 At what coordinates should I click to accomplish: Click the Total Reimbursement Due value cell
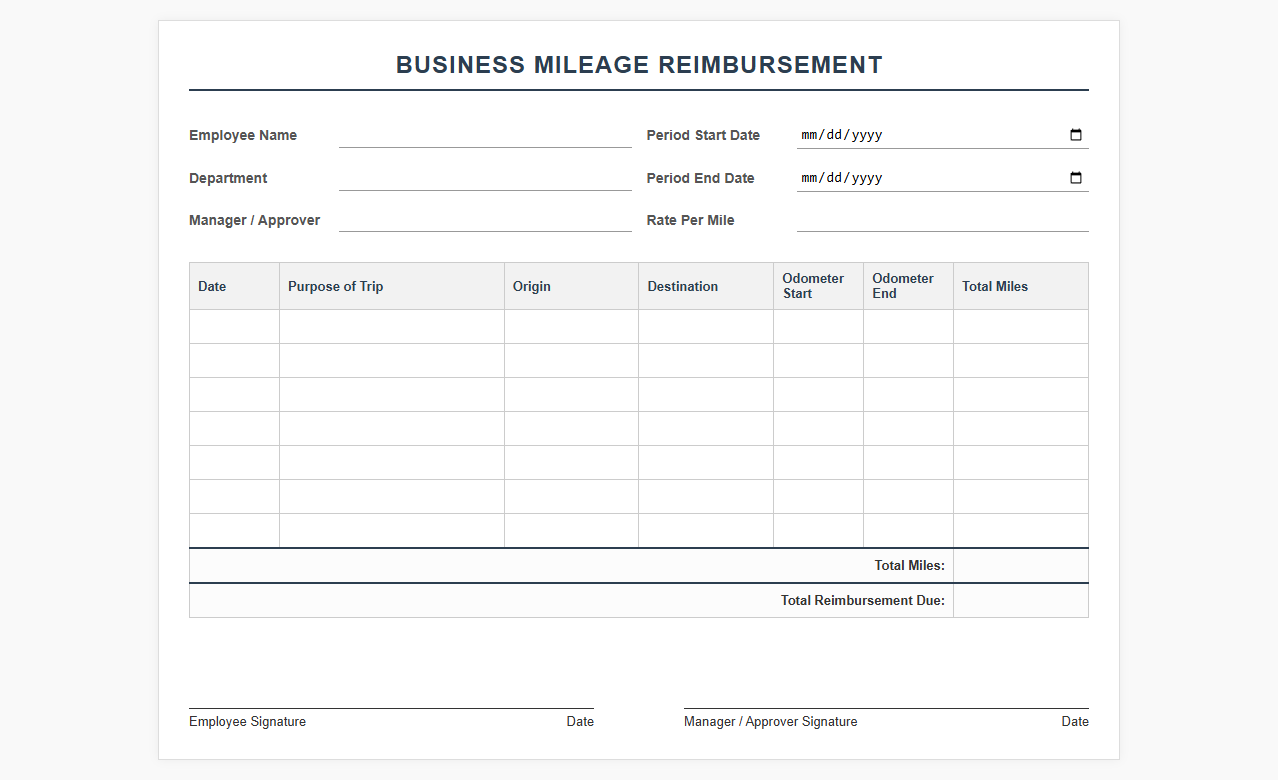[x=1021, y=601]
